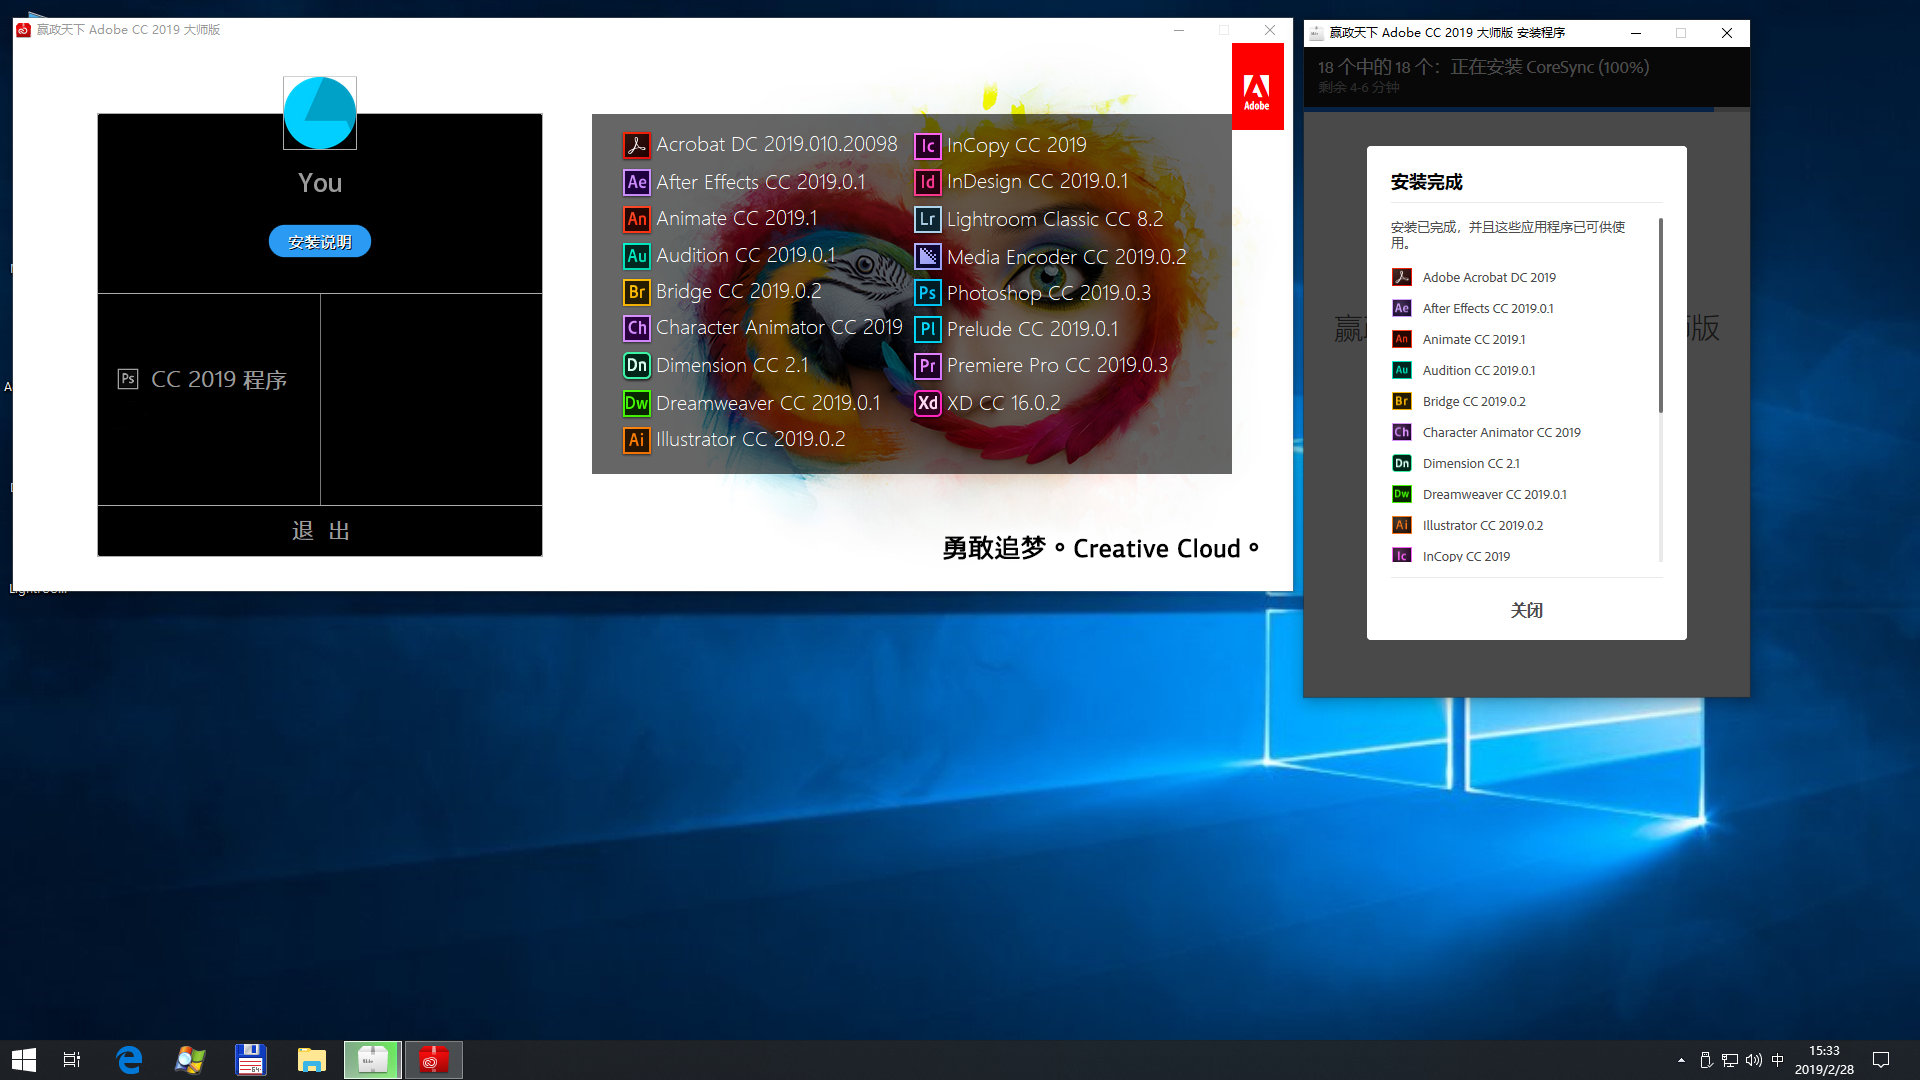Screen dimensions: 1920x1080
Task: Click the Illustrator Ai icon
Action: pyautogui.click(x=636, y=440)
